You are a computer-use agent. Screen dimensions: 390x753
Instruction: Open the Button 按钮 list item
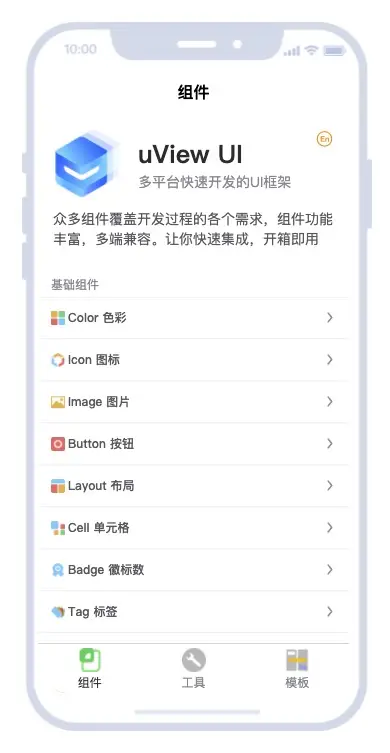point(195,444)
